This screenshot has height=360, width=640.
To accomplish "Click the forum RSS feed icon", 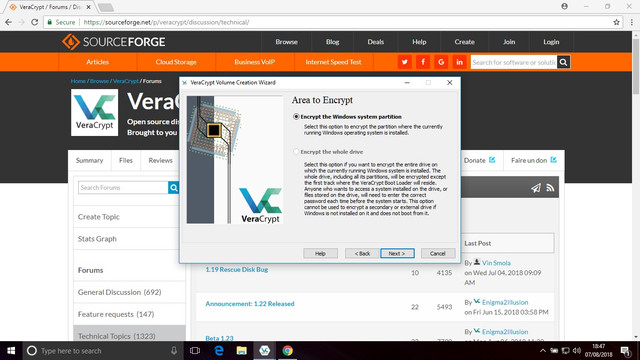I will coord(550,188).
